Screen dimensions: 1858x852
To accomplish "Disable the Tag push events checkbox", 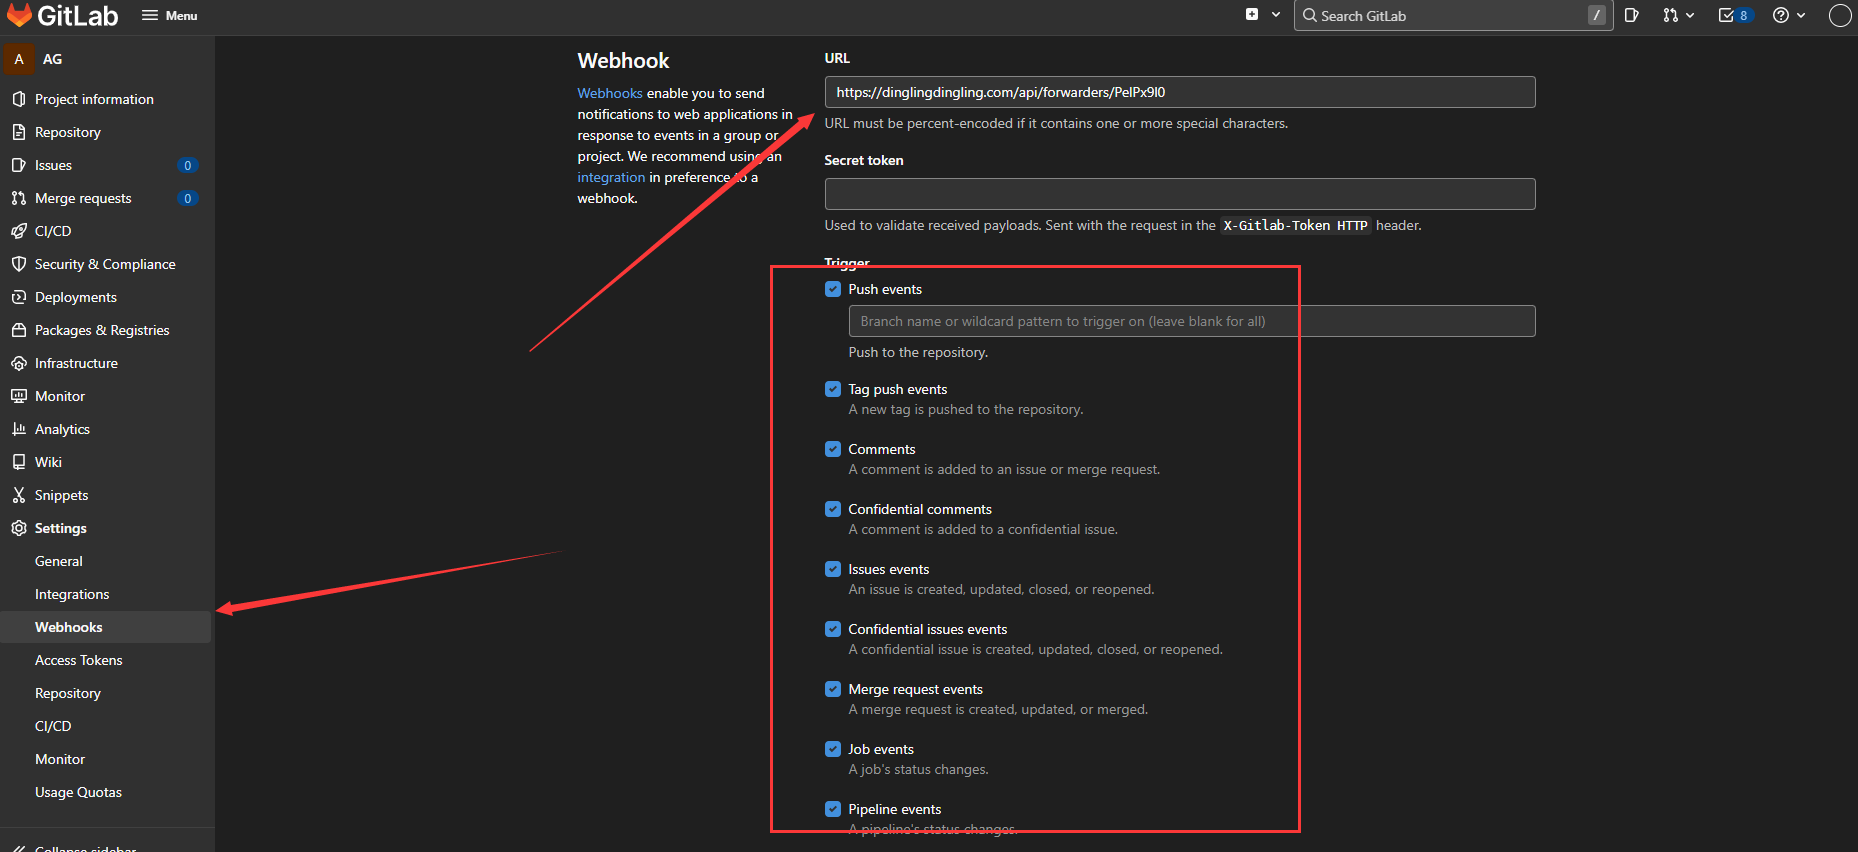I will click(833, 389).
